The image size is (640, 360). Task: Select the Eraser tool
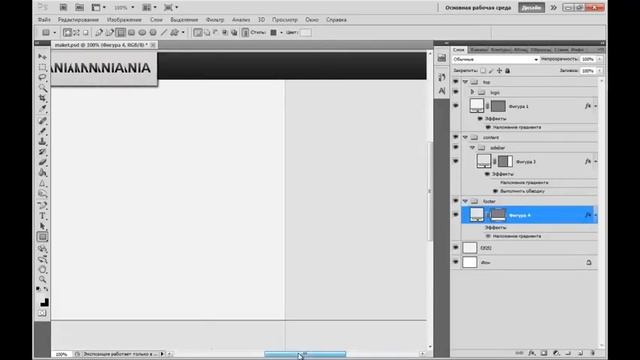pos(42,162)
